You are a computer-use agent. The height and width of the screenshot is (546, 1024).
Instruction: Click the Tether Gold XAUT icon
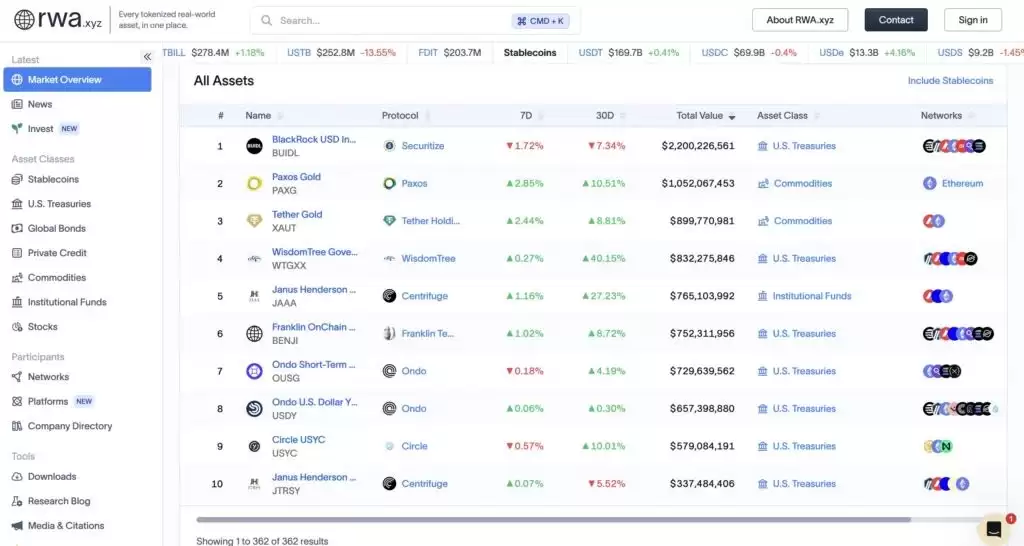tap(254, 221)
